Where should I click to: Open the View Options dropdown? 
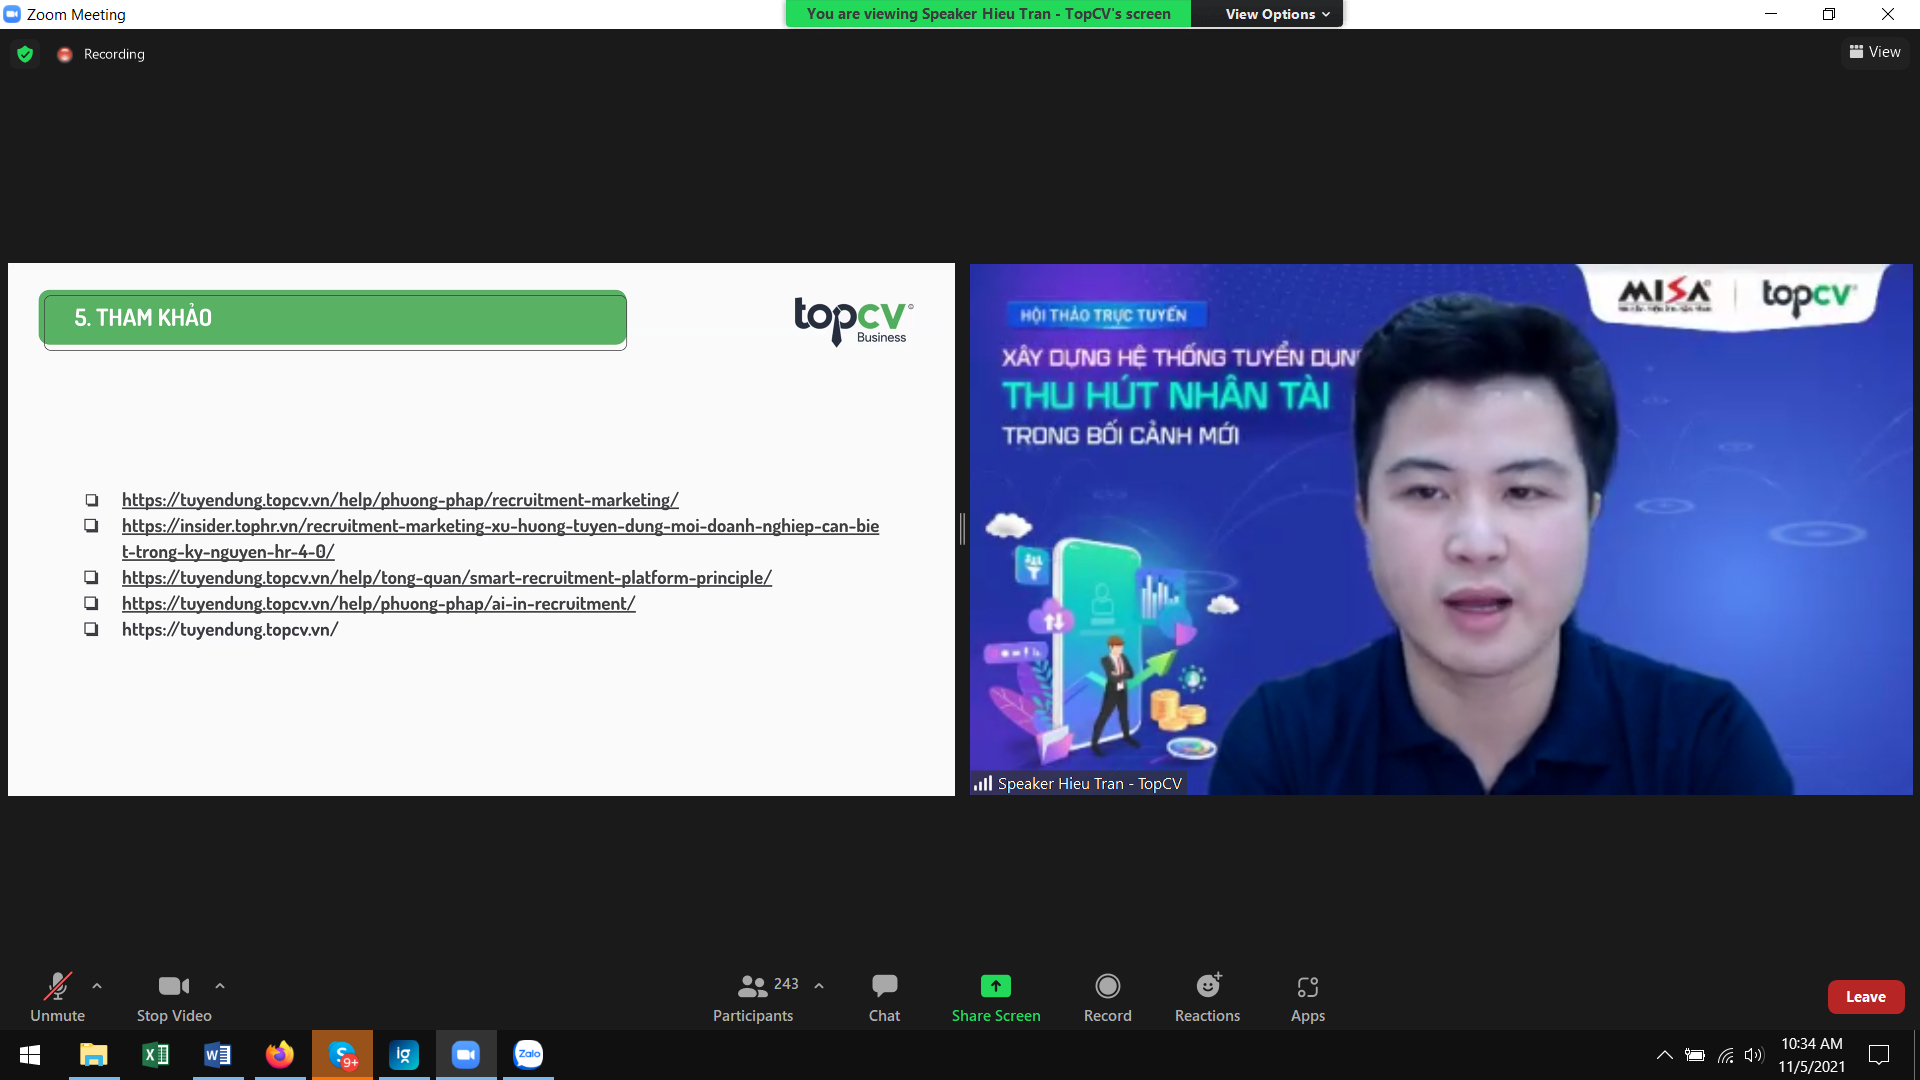1277,14
